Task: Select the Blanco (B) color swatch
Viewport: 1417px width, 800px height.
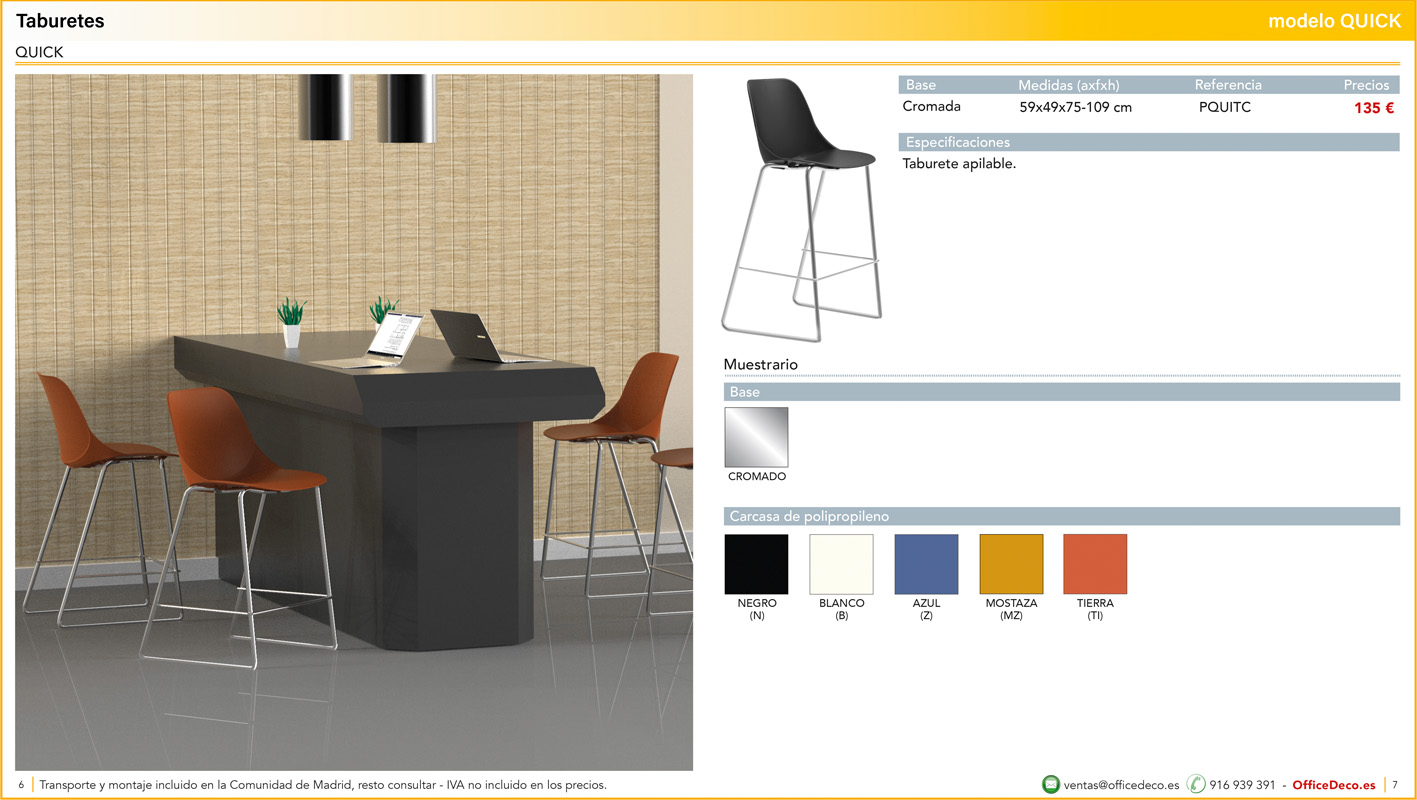Action: [x=841, y=564]
